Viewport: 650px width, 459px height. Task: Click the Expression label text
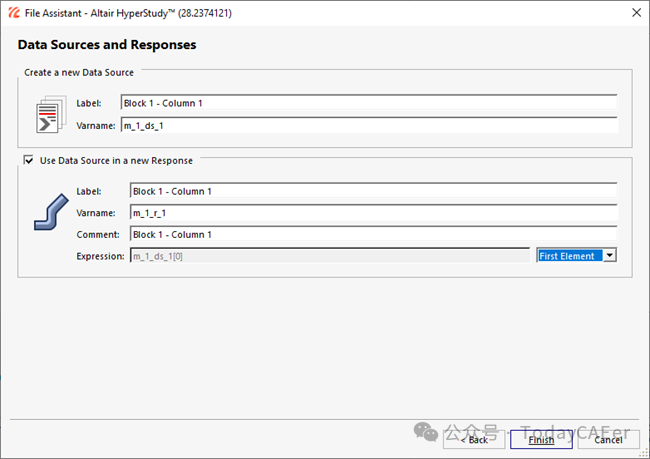(100, 257)
